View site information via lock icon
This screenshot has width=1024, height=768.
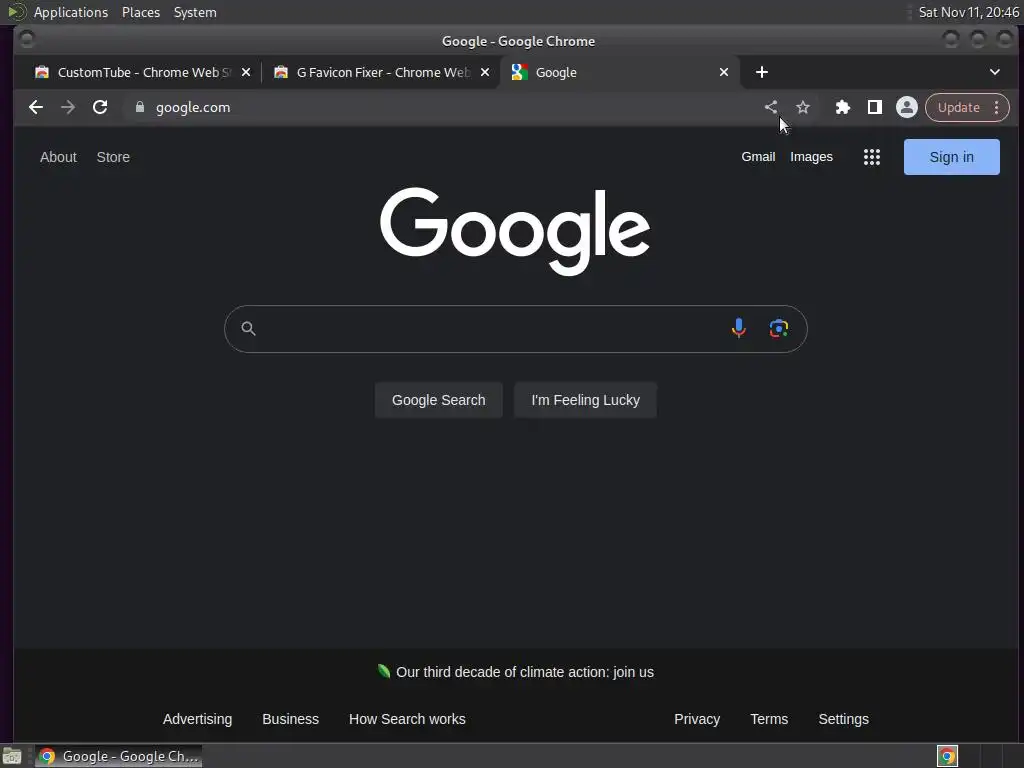139,107
